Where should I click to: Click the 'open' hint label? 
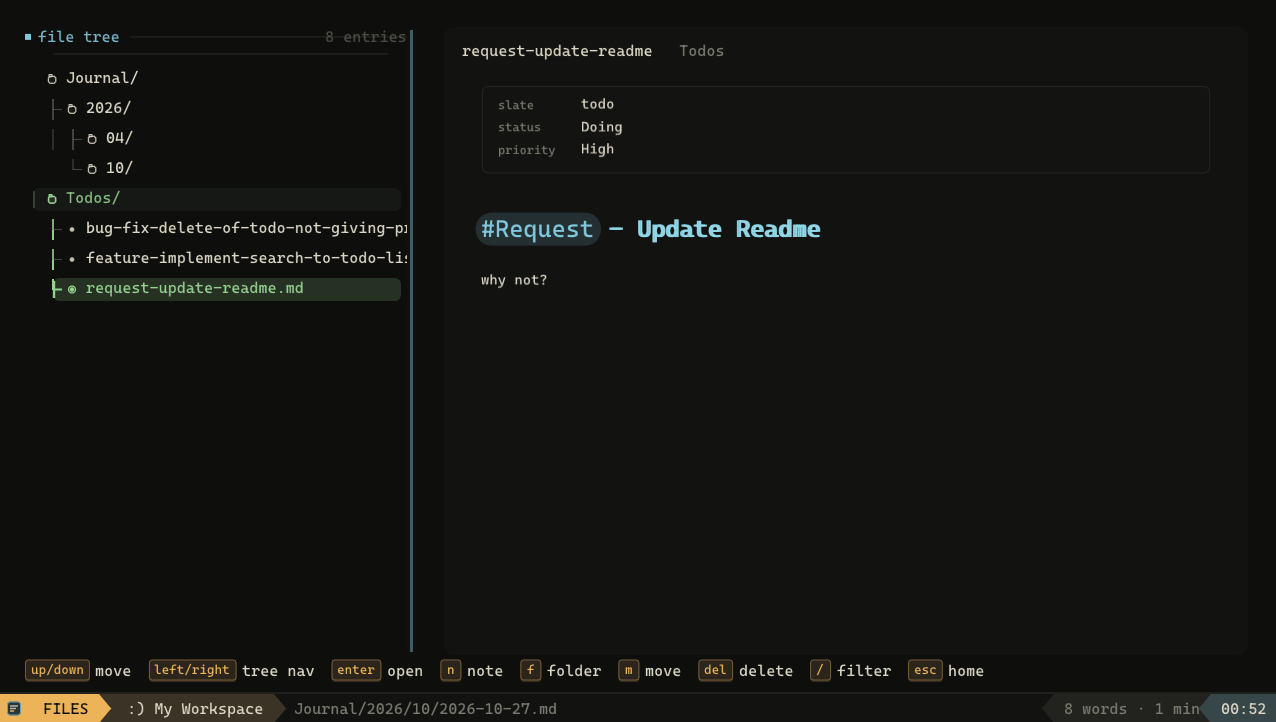click(405, 671)
